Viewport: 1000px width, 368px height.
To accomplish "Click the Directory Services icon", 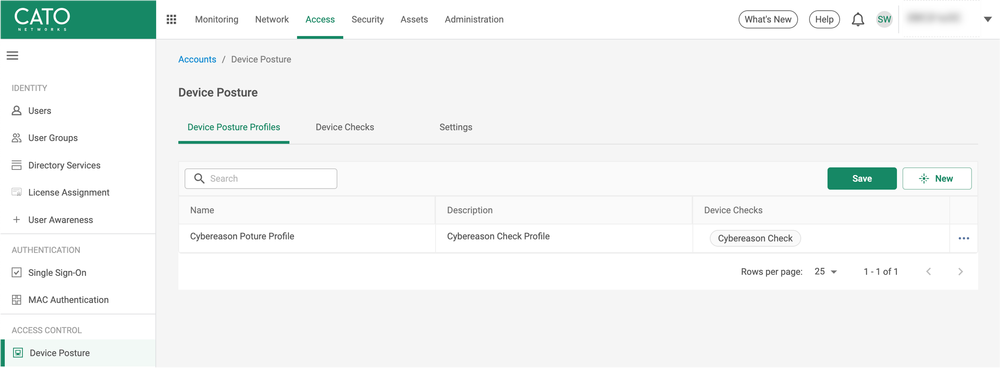I will click(x=17, y=166).
